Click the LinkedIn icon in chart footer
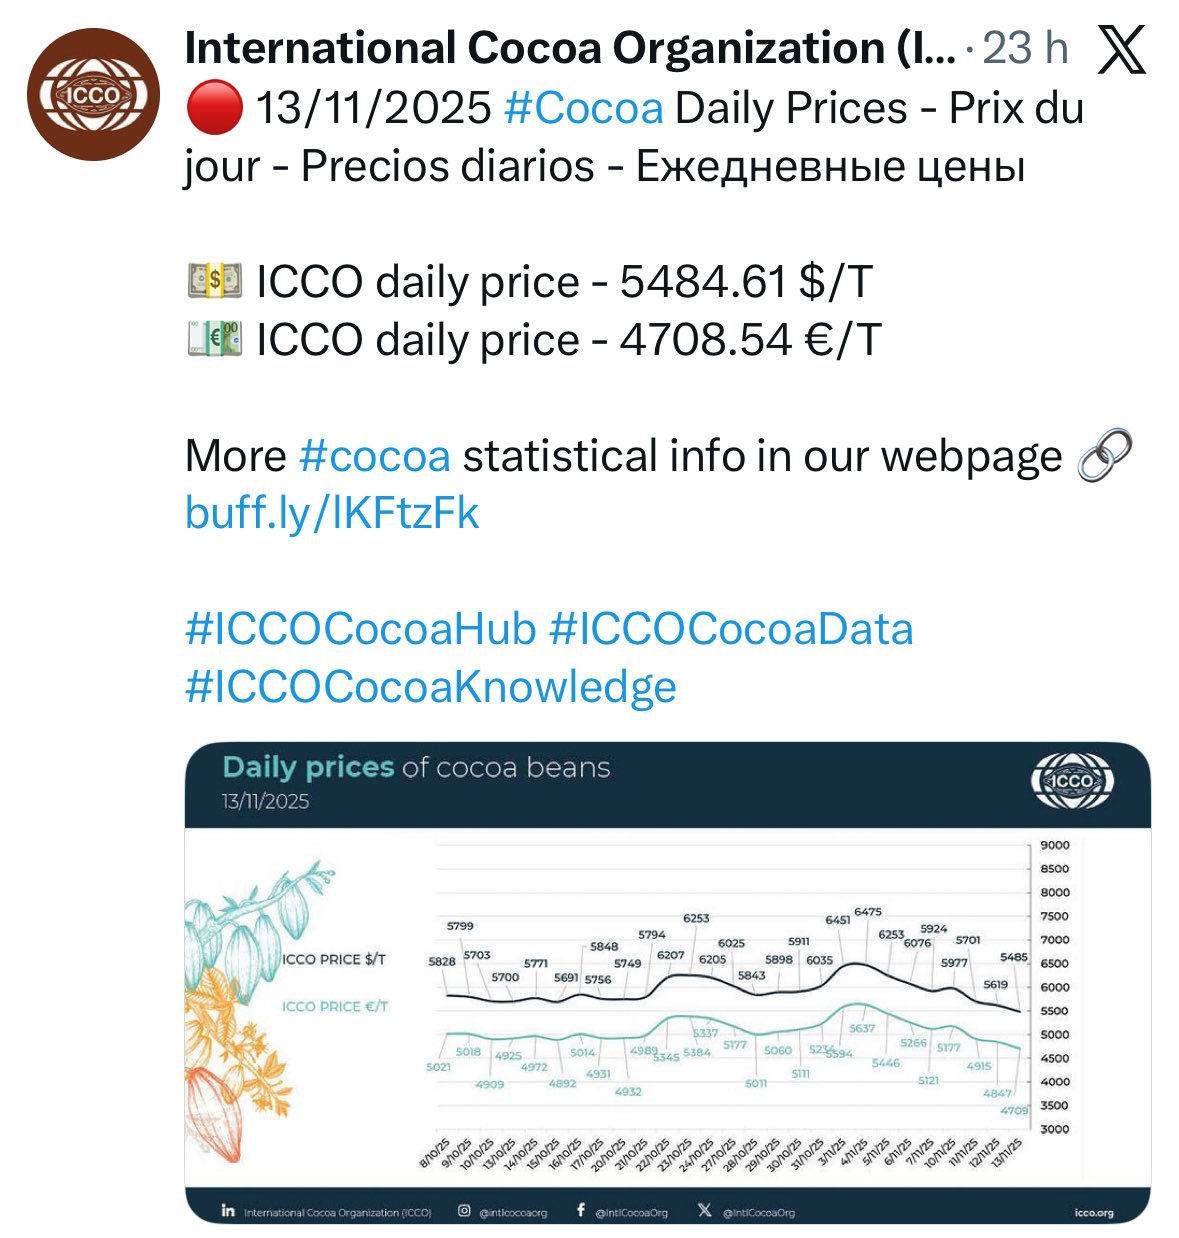The width and height of the screenshot is (1179, 1238). [228, 1211]
